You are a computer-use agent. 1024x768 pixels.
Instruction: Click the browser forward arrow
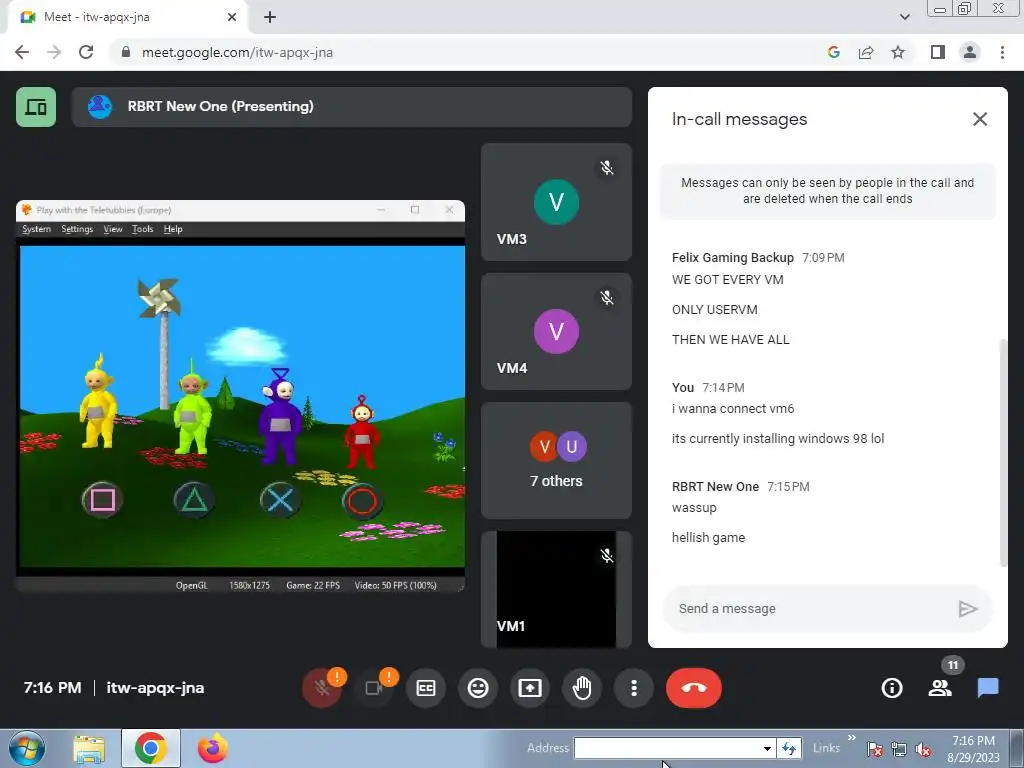54,52
